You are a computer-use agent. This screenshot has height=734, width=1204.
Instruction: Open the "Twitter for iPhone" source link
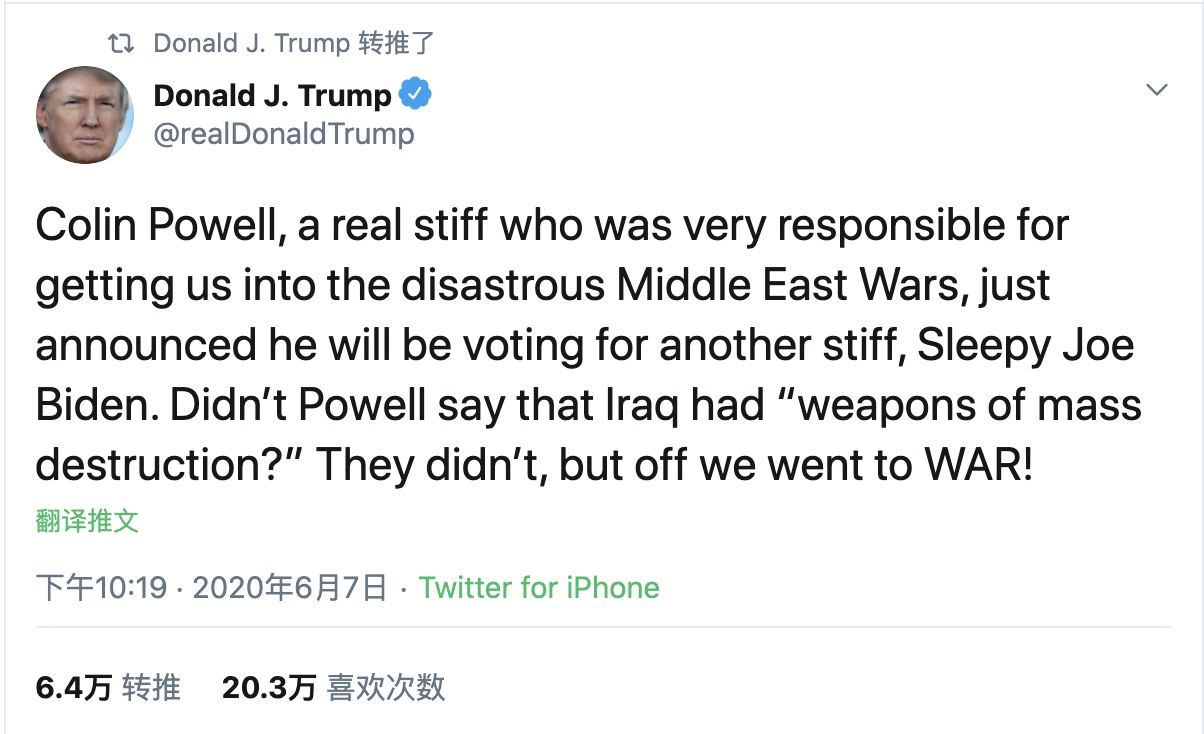click(539, 588)
